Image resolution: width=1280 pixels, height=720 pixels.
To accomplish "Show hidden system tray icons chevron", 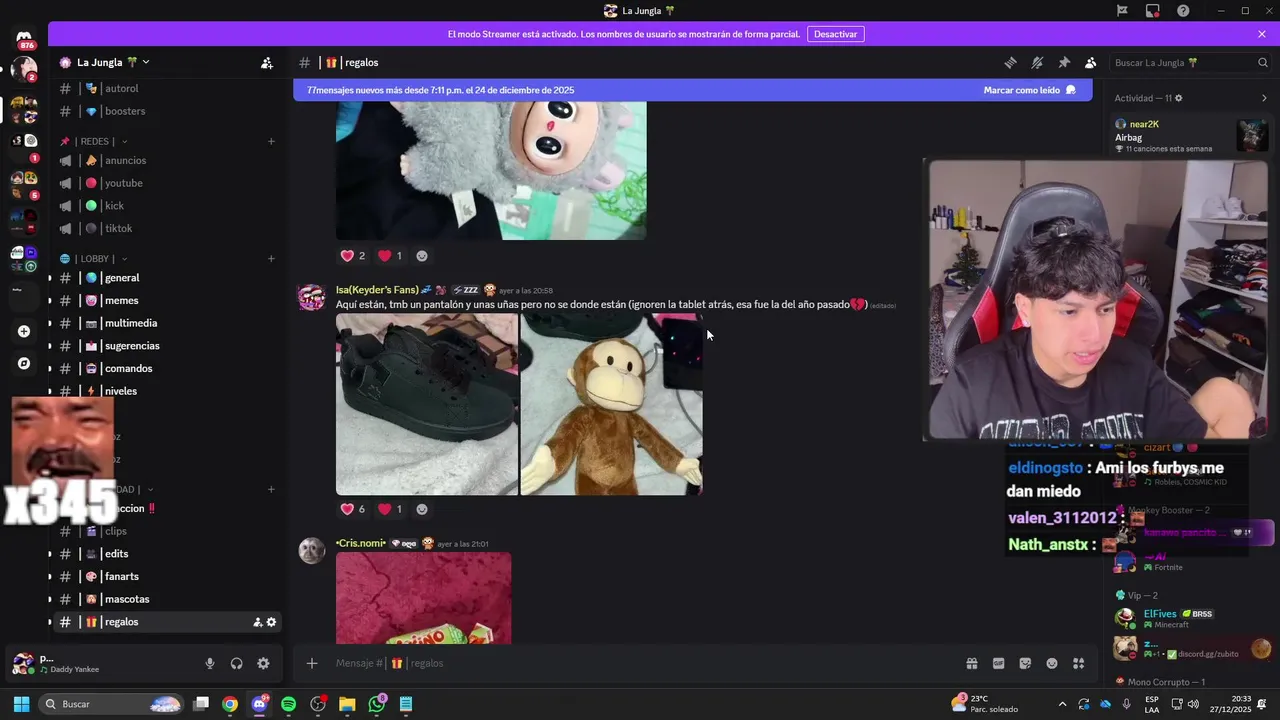I will [1062, 704].
